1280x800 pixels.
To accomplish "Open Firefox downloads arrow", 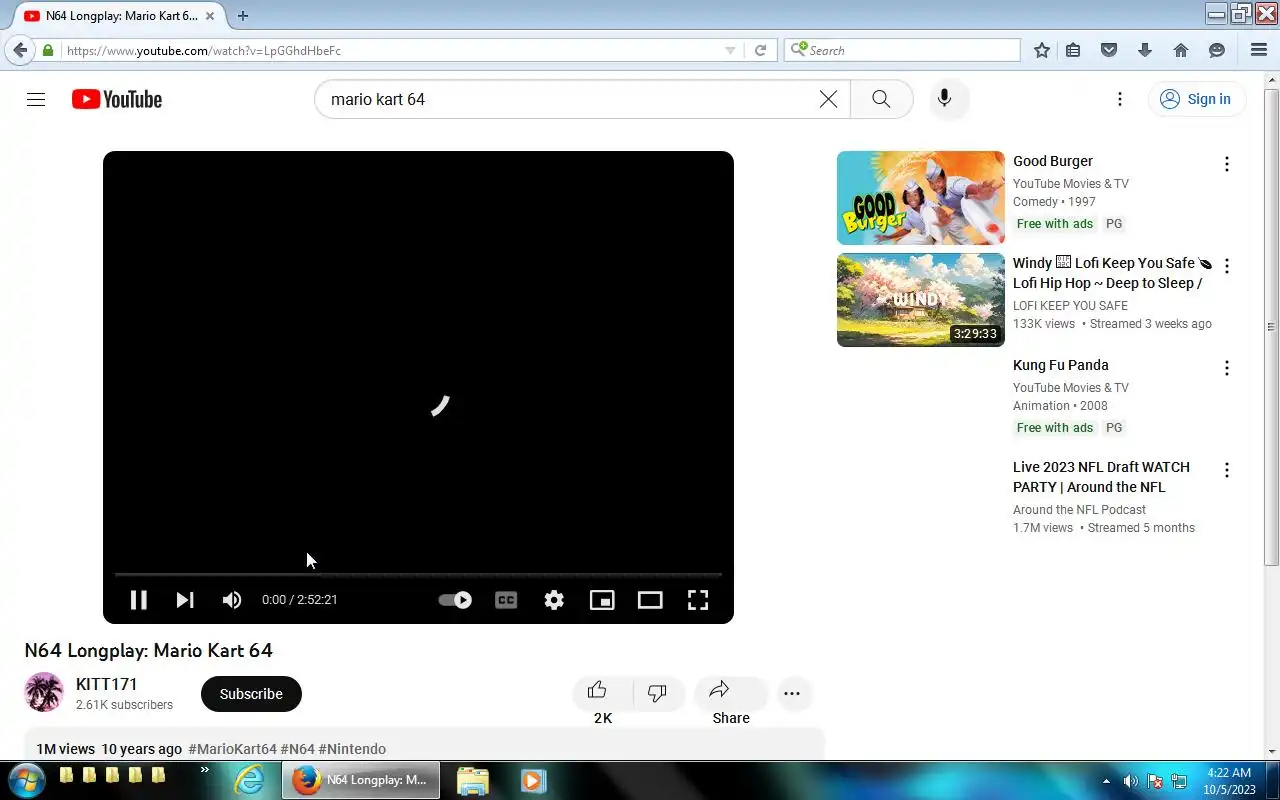I will tap(1145, 50).
